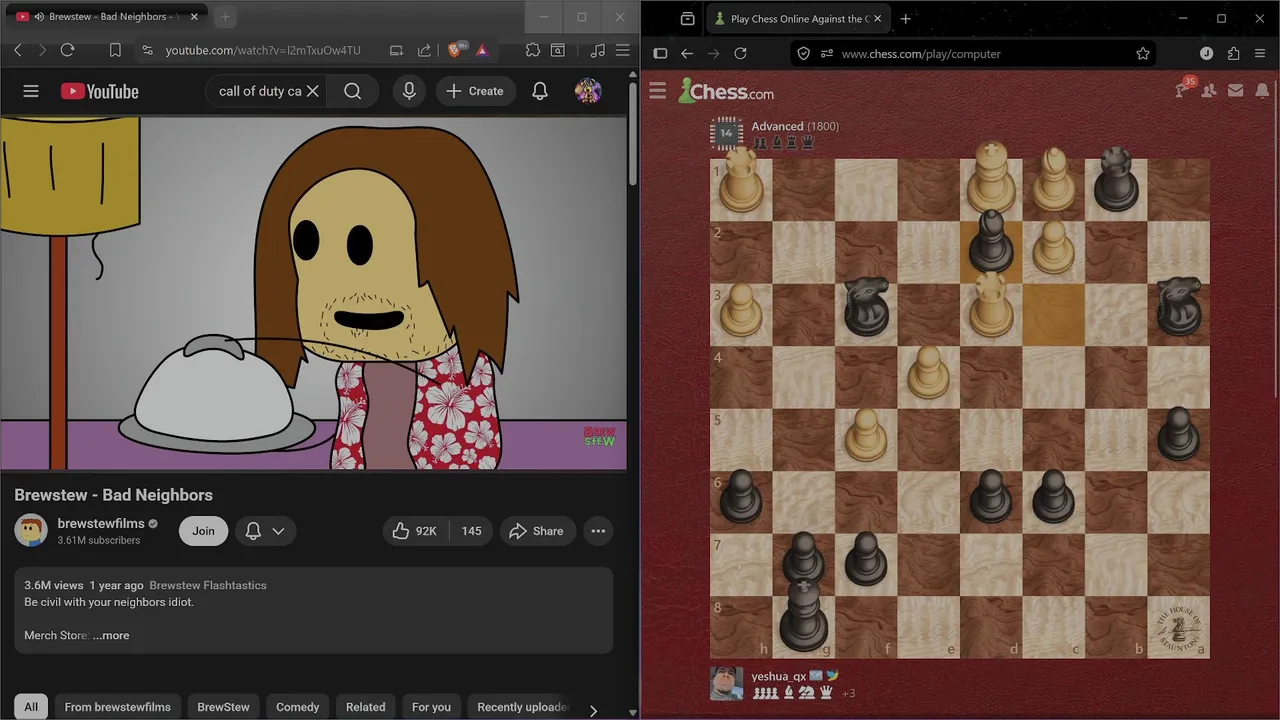
Task: Select the All filter chip
Action: pyautogui.click(x=31, y=707)
